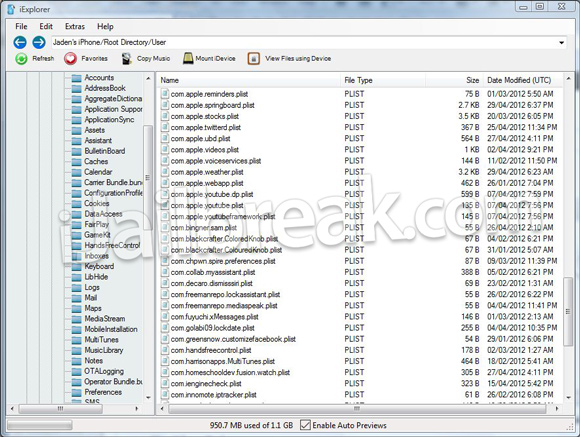Click file icon of com.apple.reminders.plist
The width and height of the screenshot is (580, 437).
coord(165,94)
